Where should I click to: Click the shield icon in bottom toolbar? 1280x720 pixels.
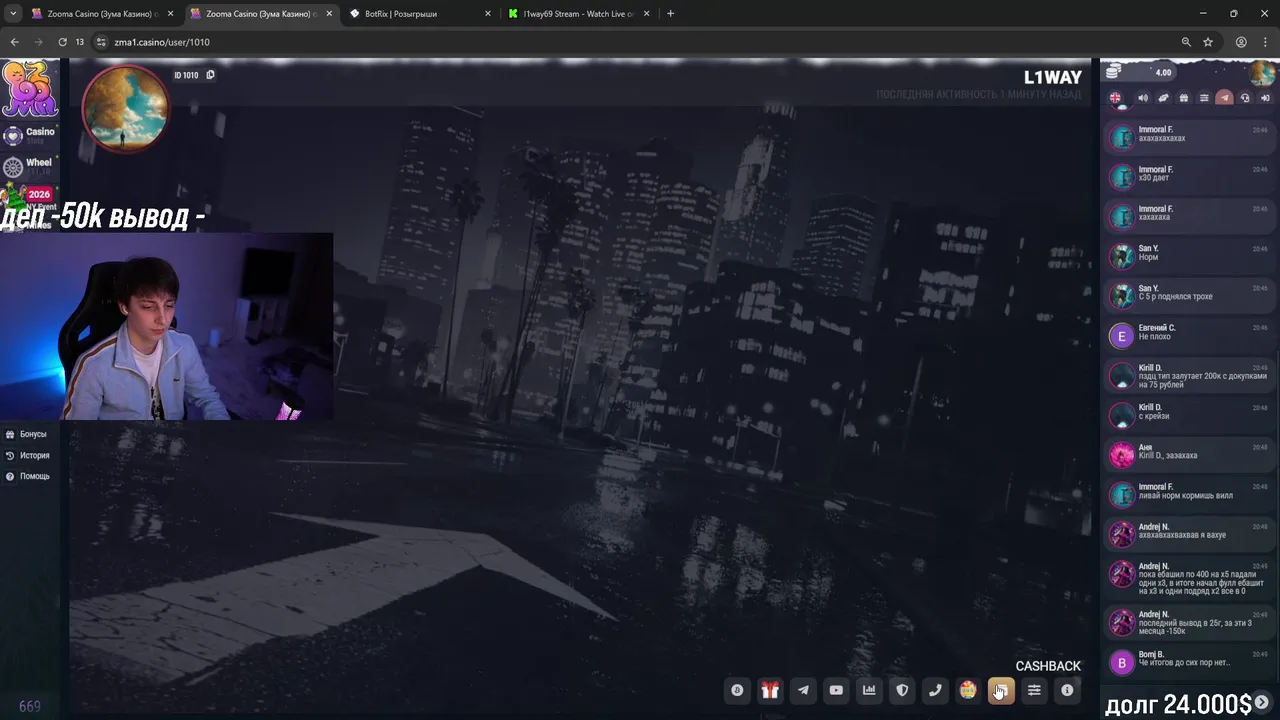click(x=902, y=690)
